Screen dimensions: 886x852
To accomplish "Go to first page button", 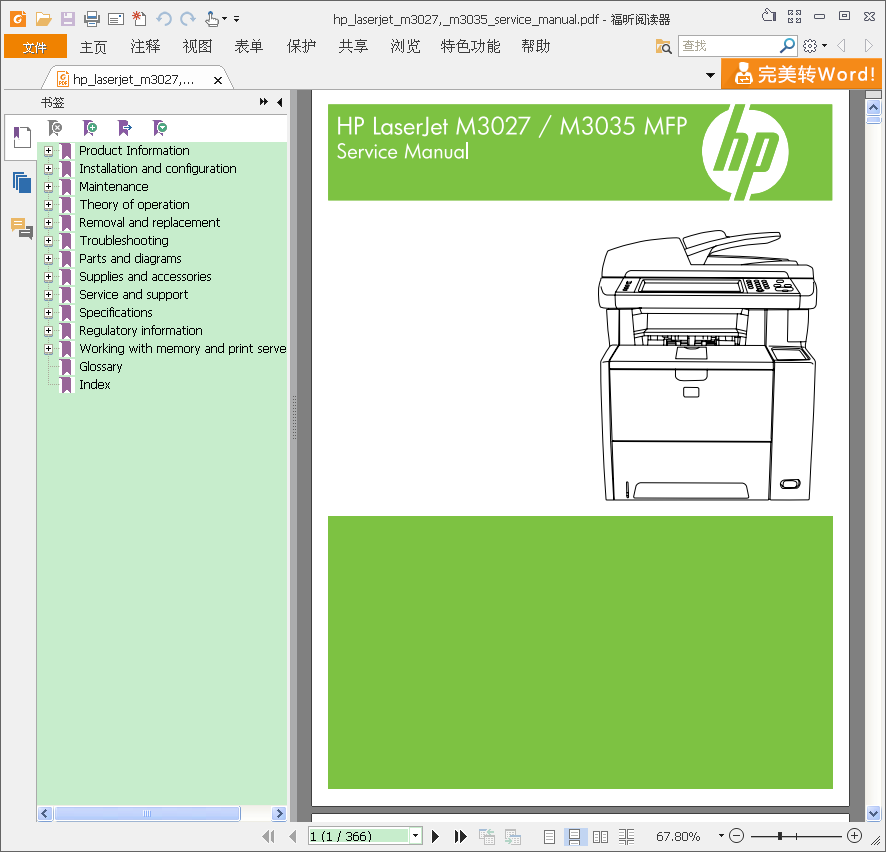I will [269, 836].
